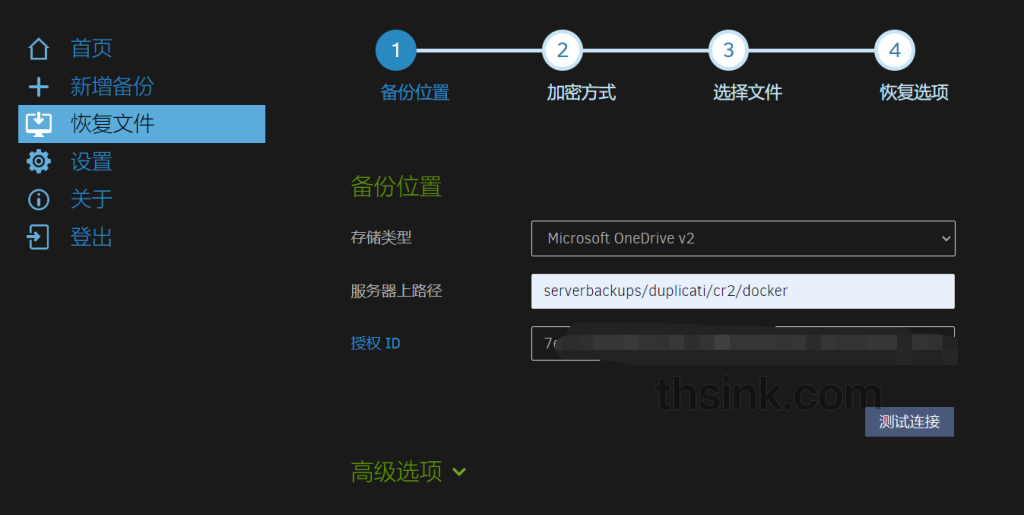Open the 首页 menu item

tap(91, 48)
